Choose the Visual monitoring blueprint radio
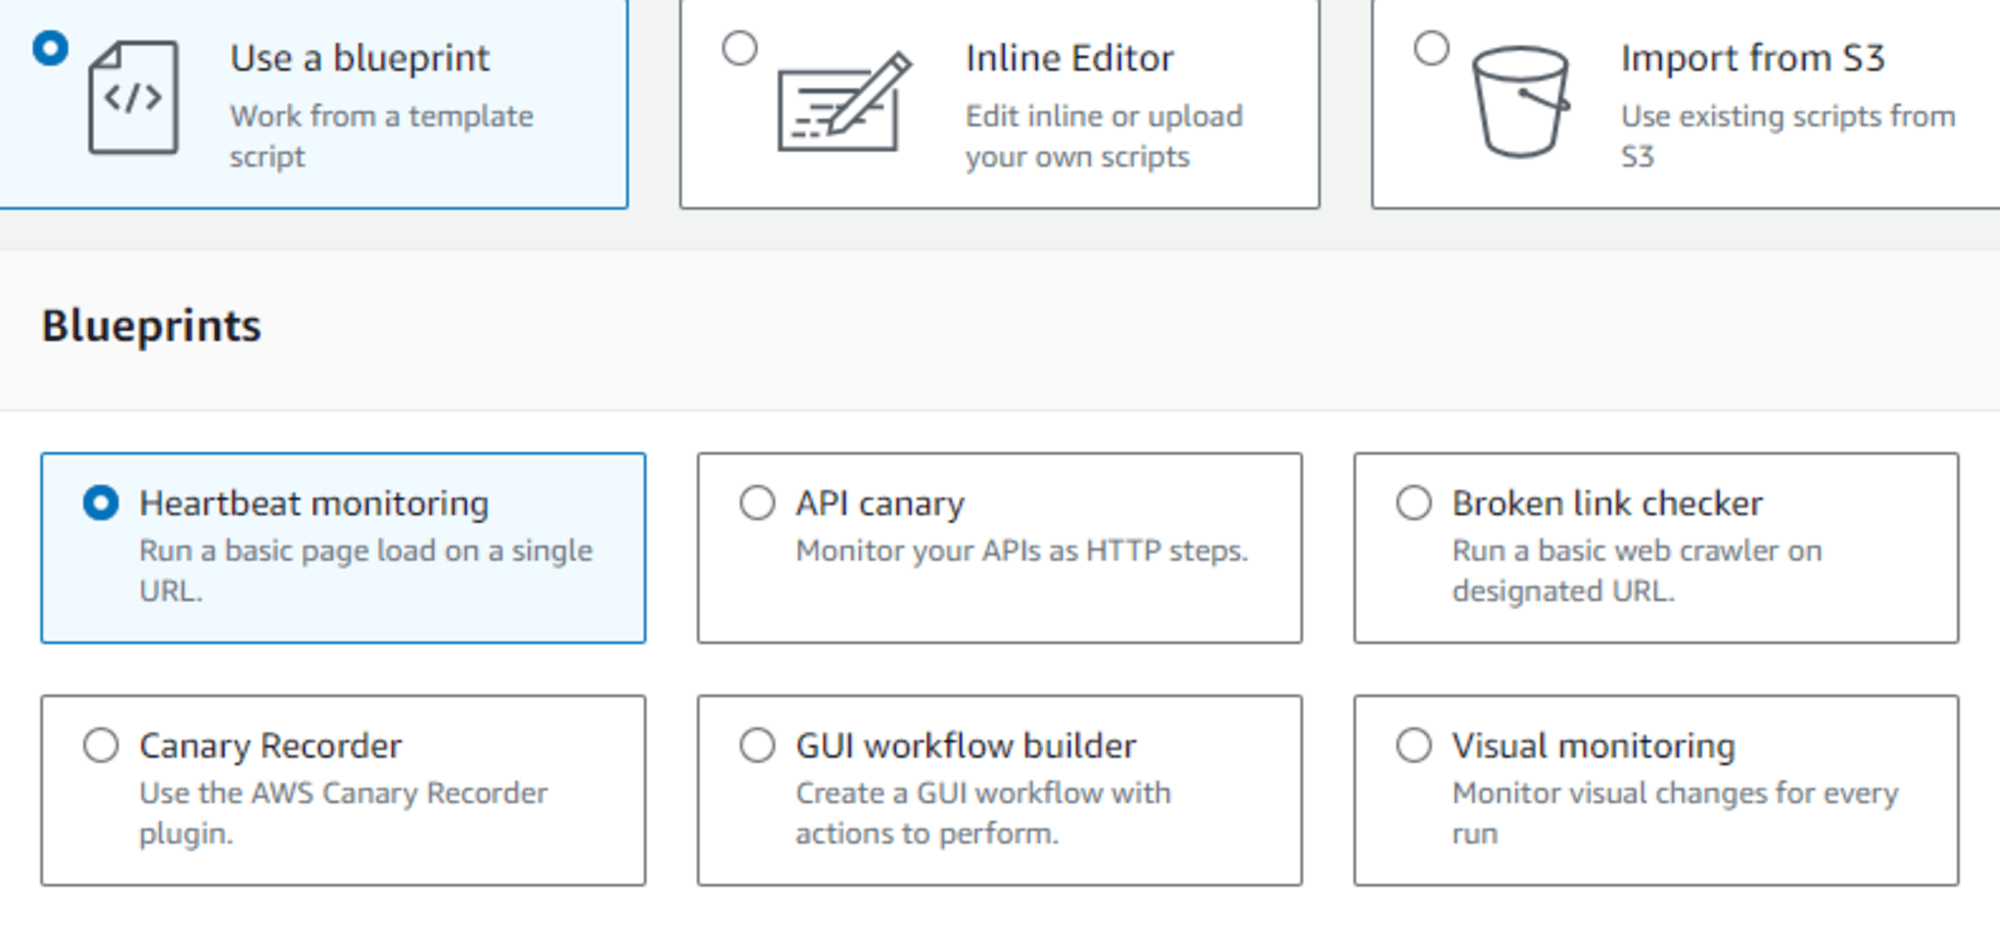Screen dimensions: 2000x937 [x=1414, y=745]
